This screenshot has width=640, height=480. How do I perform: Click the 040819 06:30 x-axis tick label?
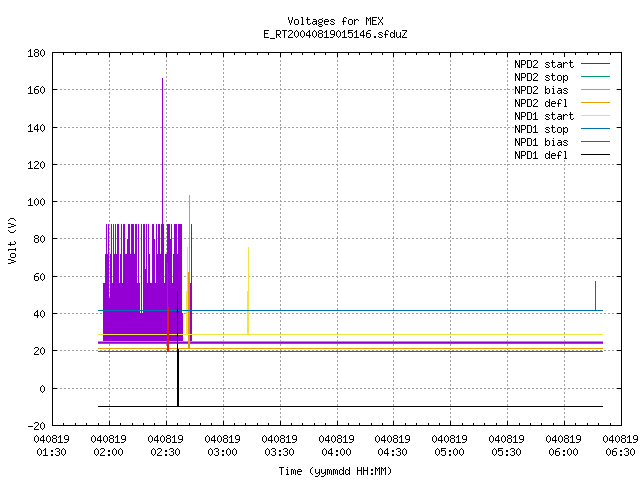(x=620, y=446)
